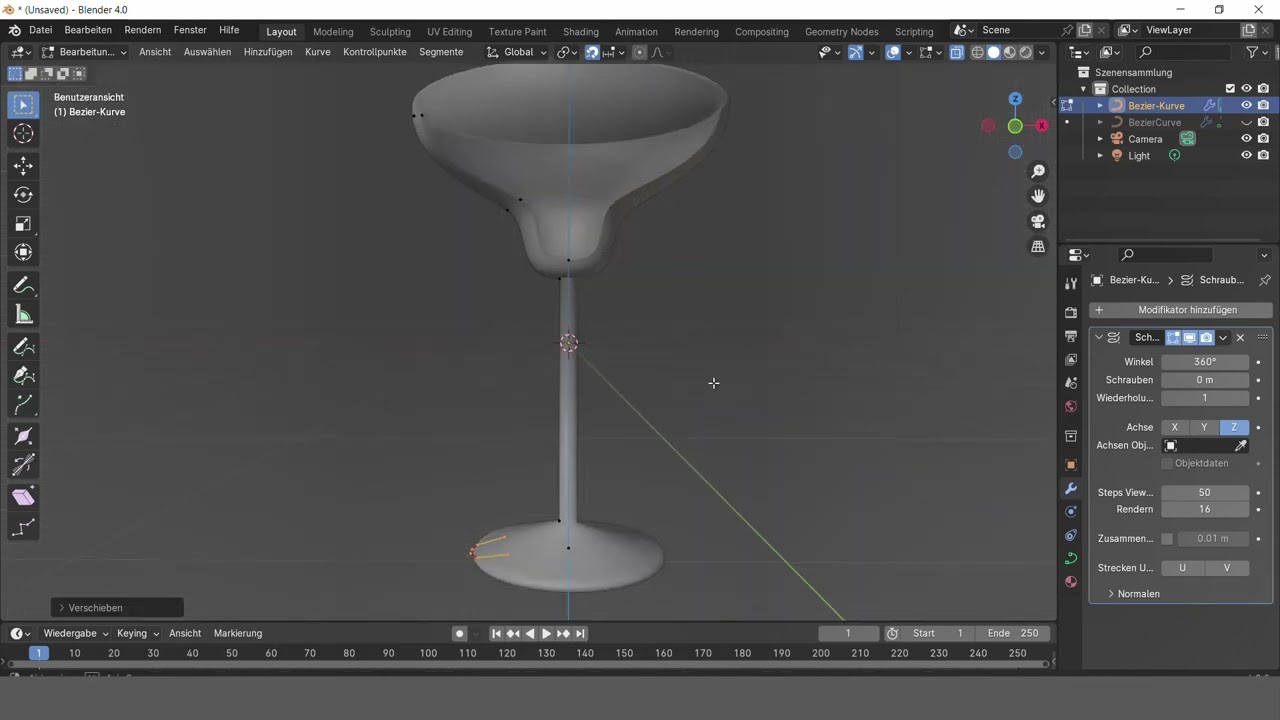This screenshot has width=1280, height=720.
Task: Toggle the snapping magnet in header
Action: pyautogui.click(x=592, y=52)
